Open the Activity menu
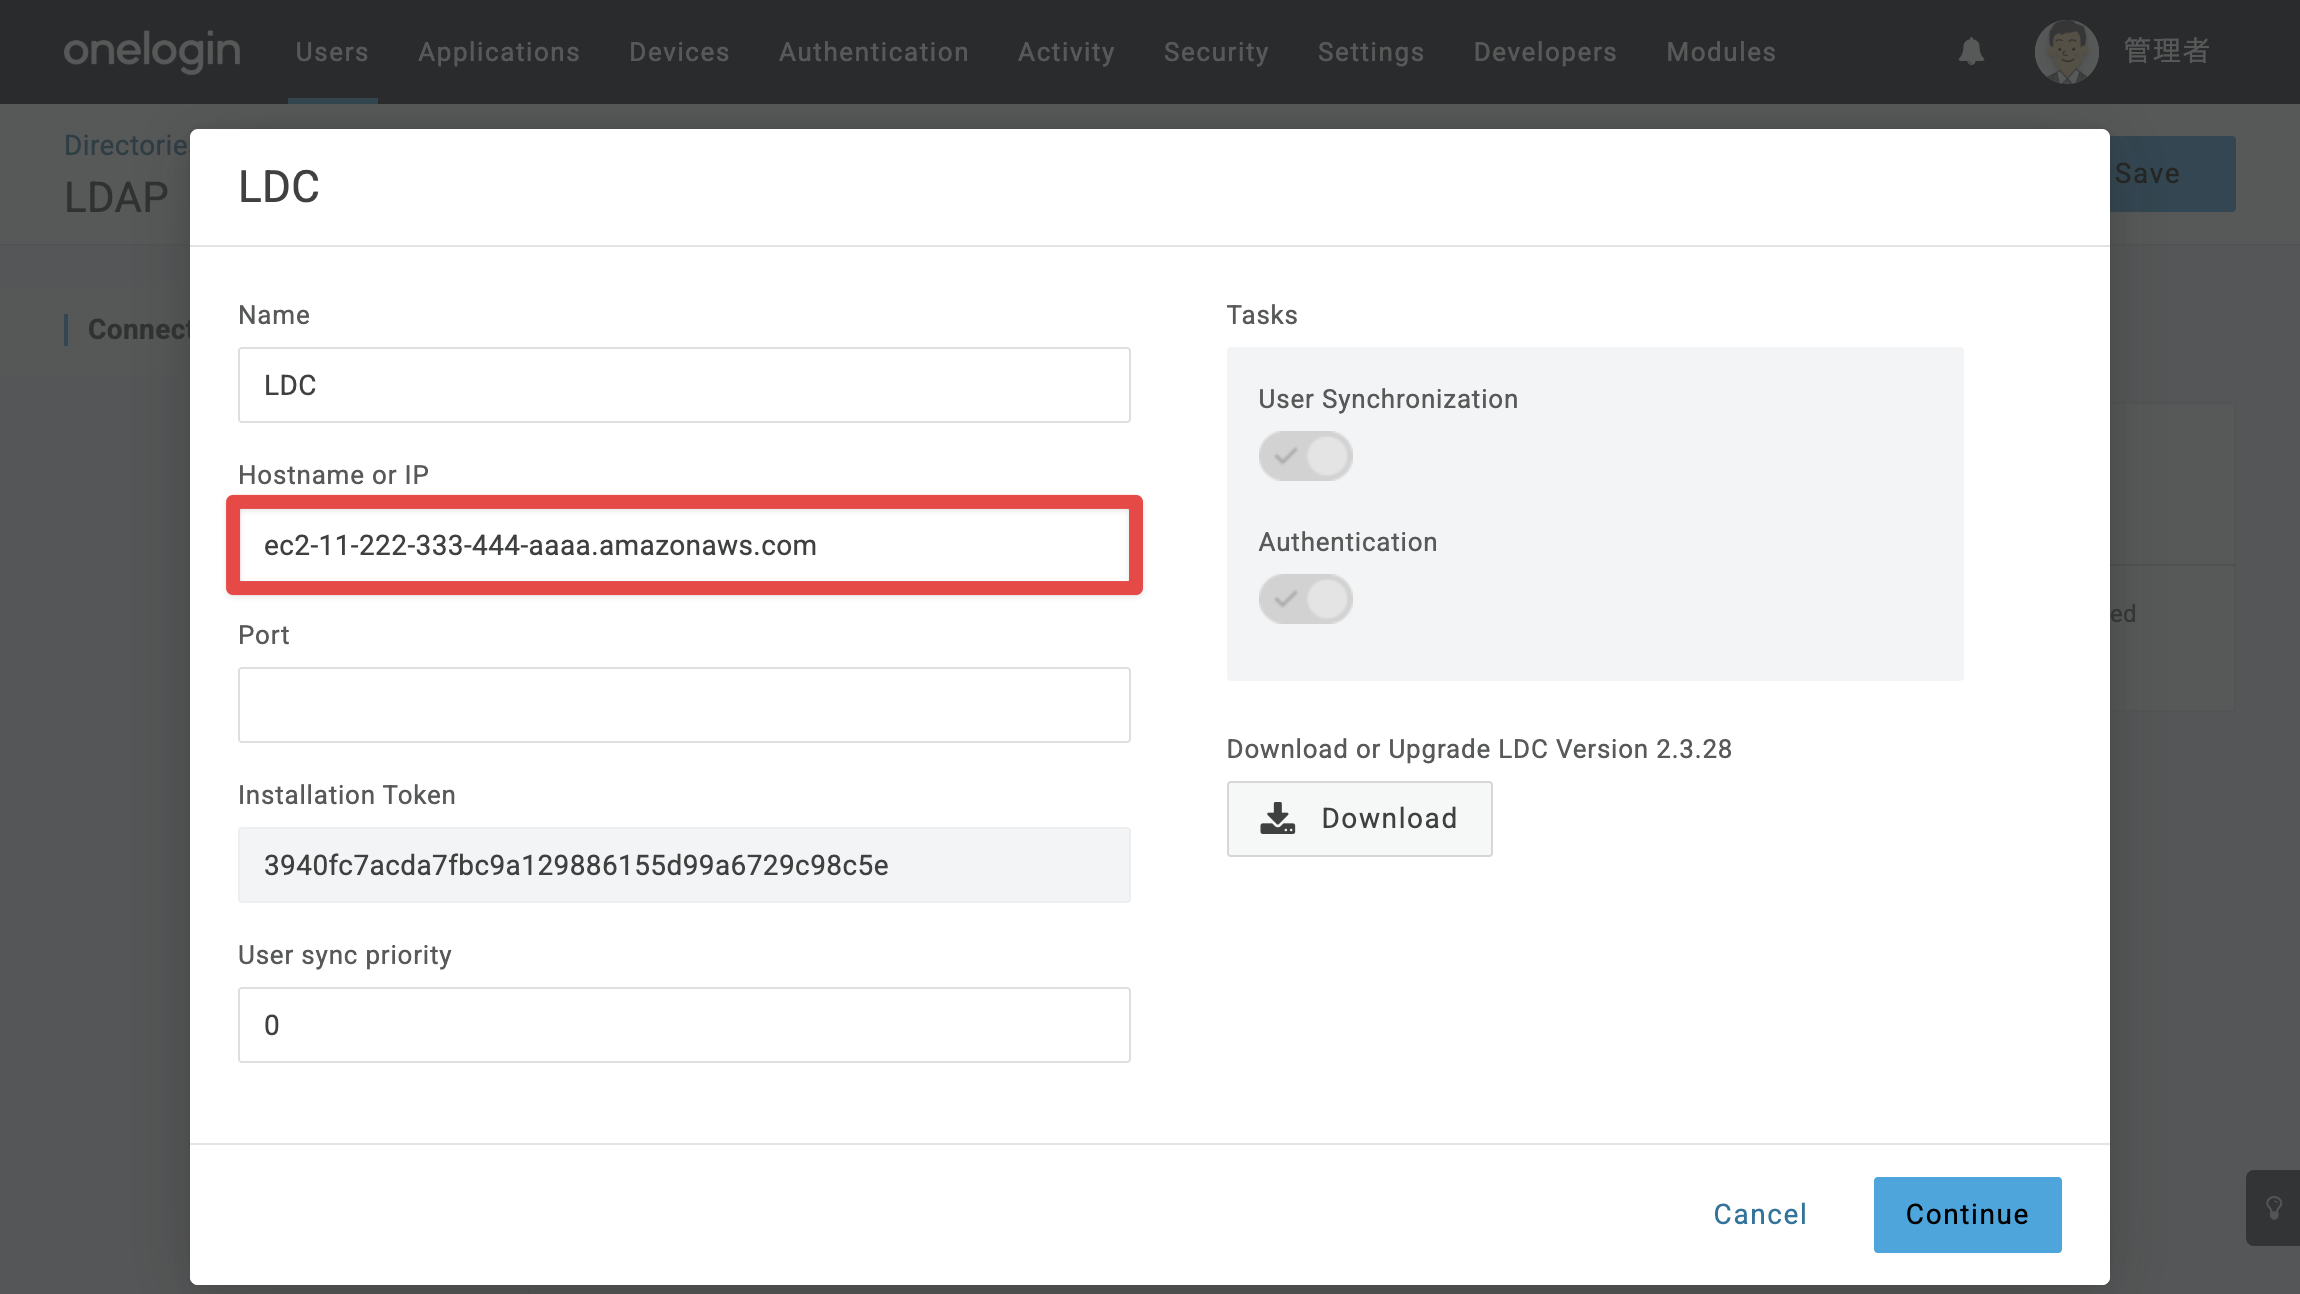 [x=1066, y=52]
